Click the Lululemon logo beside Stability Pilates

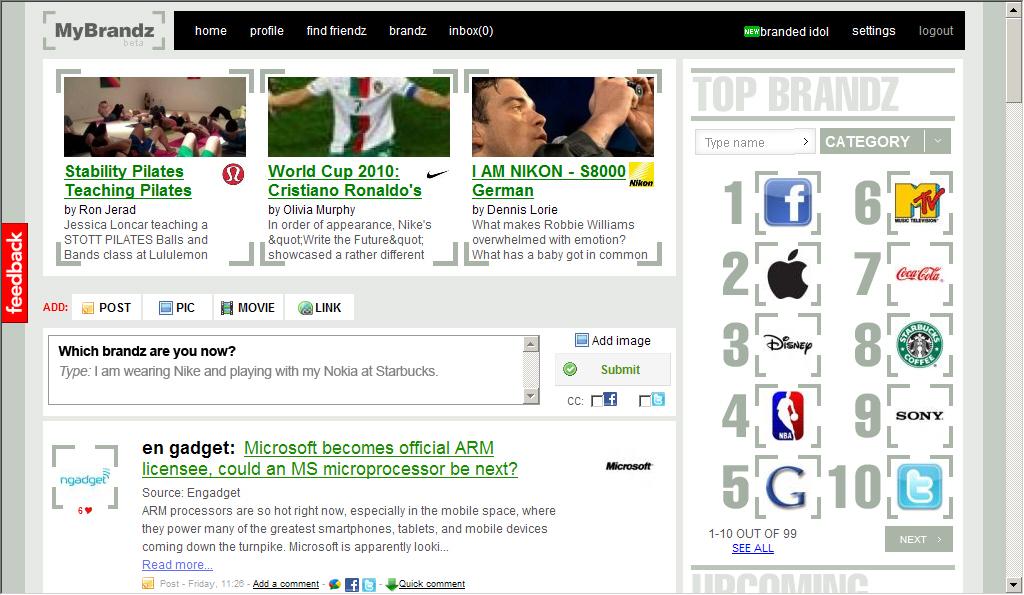[233, 174]
